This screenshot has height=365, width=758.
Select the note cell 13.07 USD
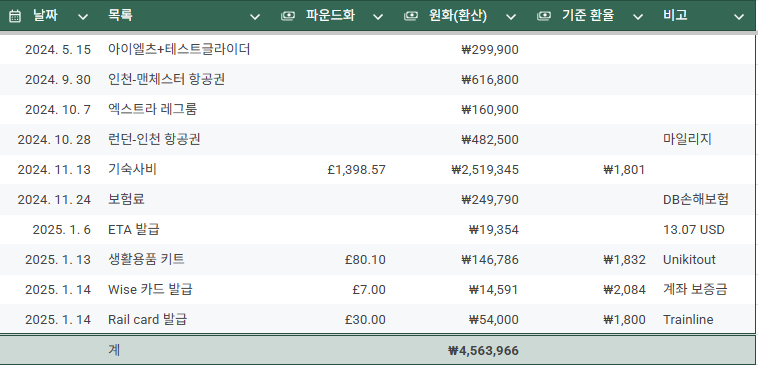pyautogui.click(x=694, y=230)
